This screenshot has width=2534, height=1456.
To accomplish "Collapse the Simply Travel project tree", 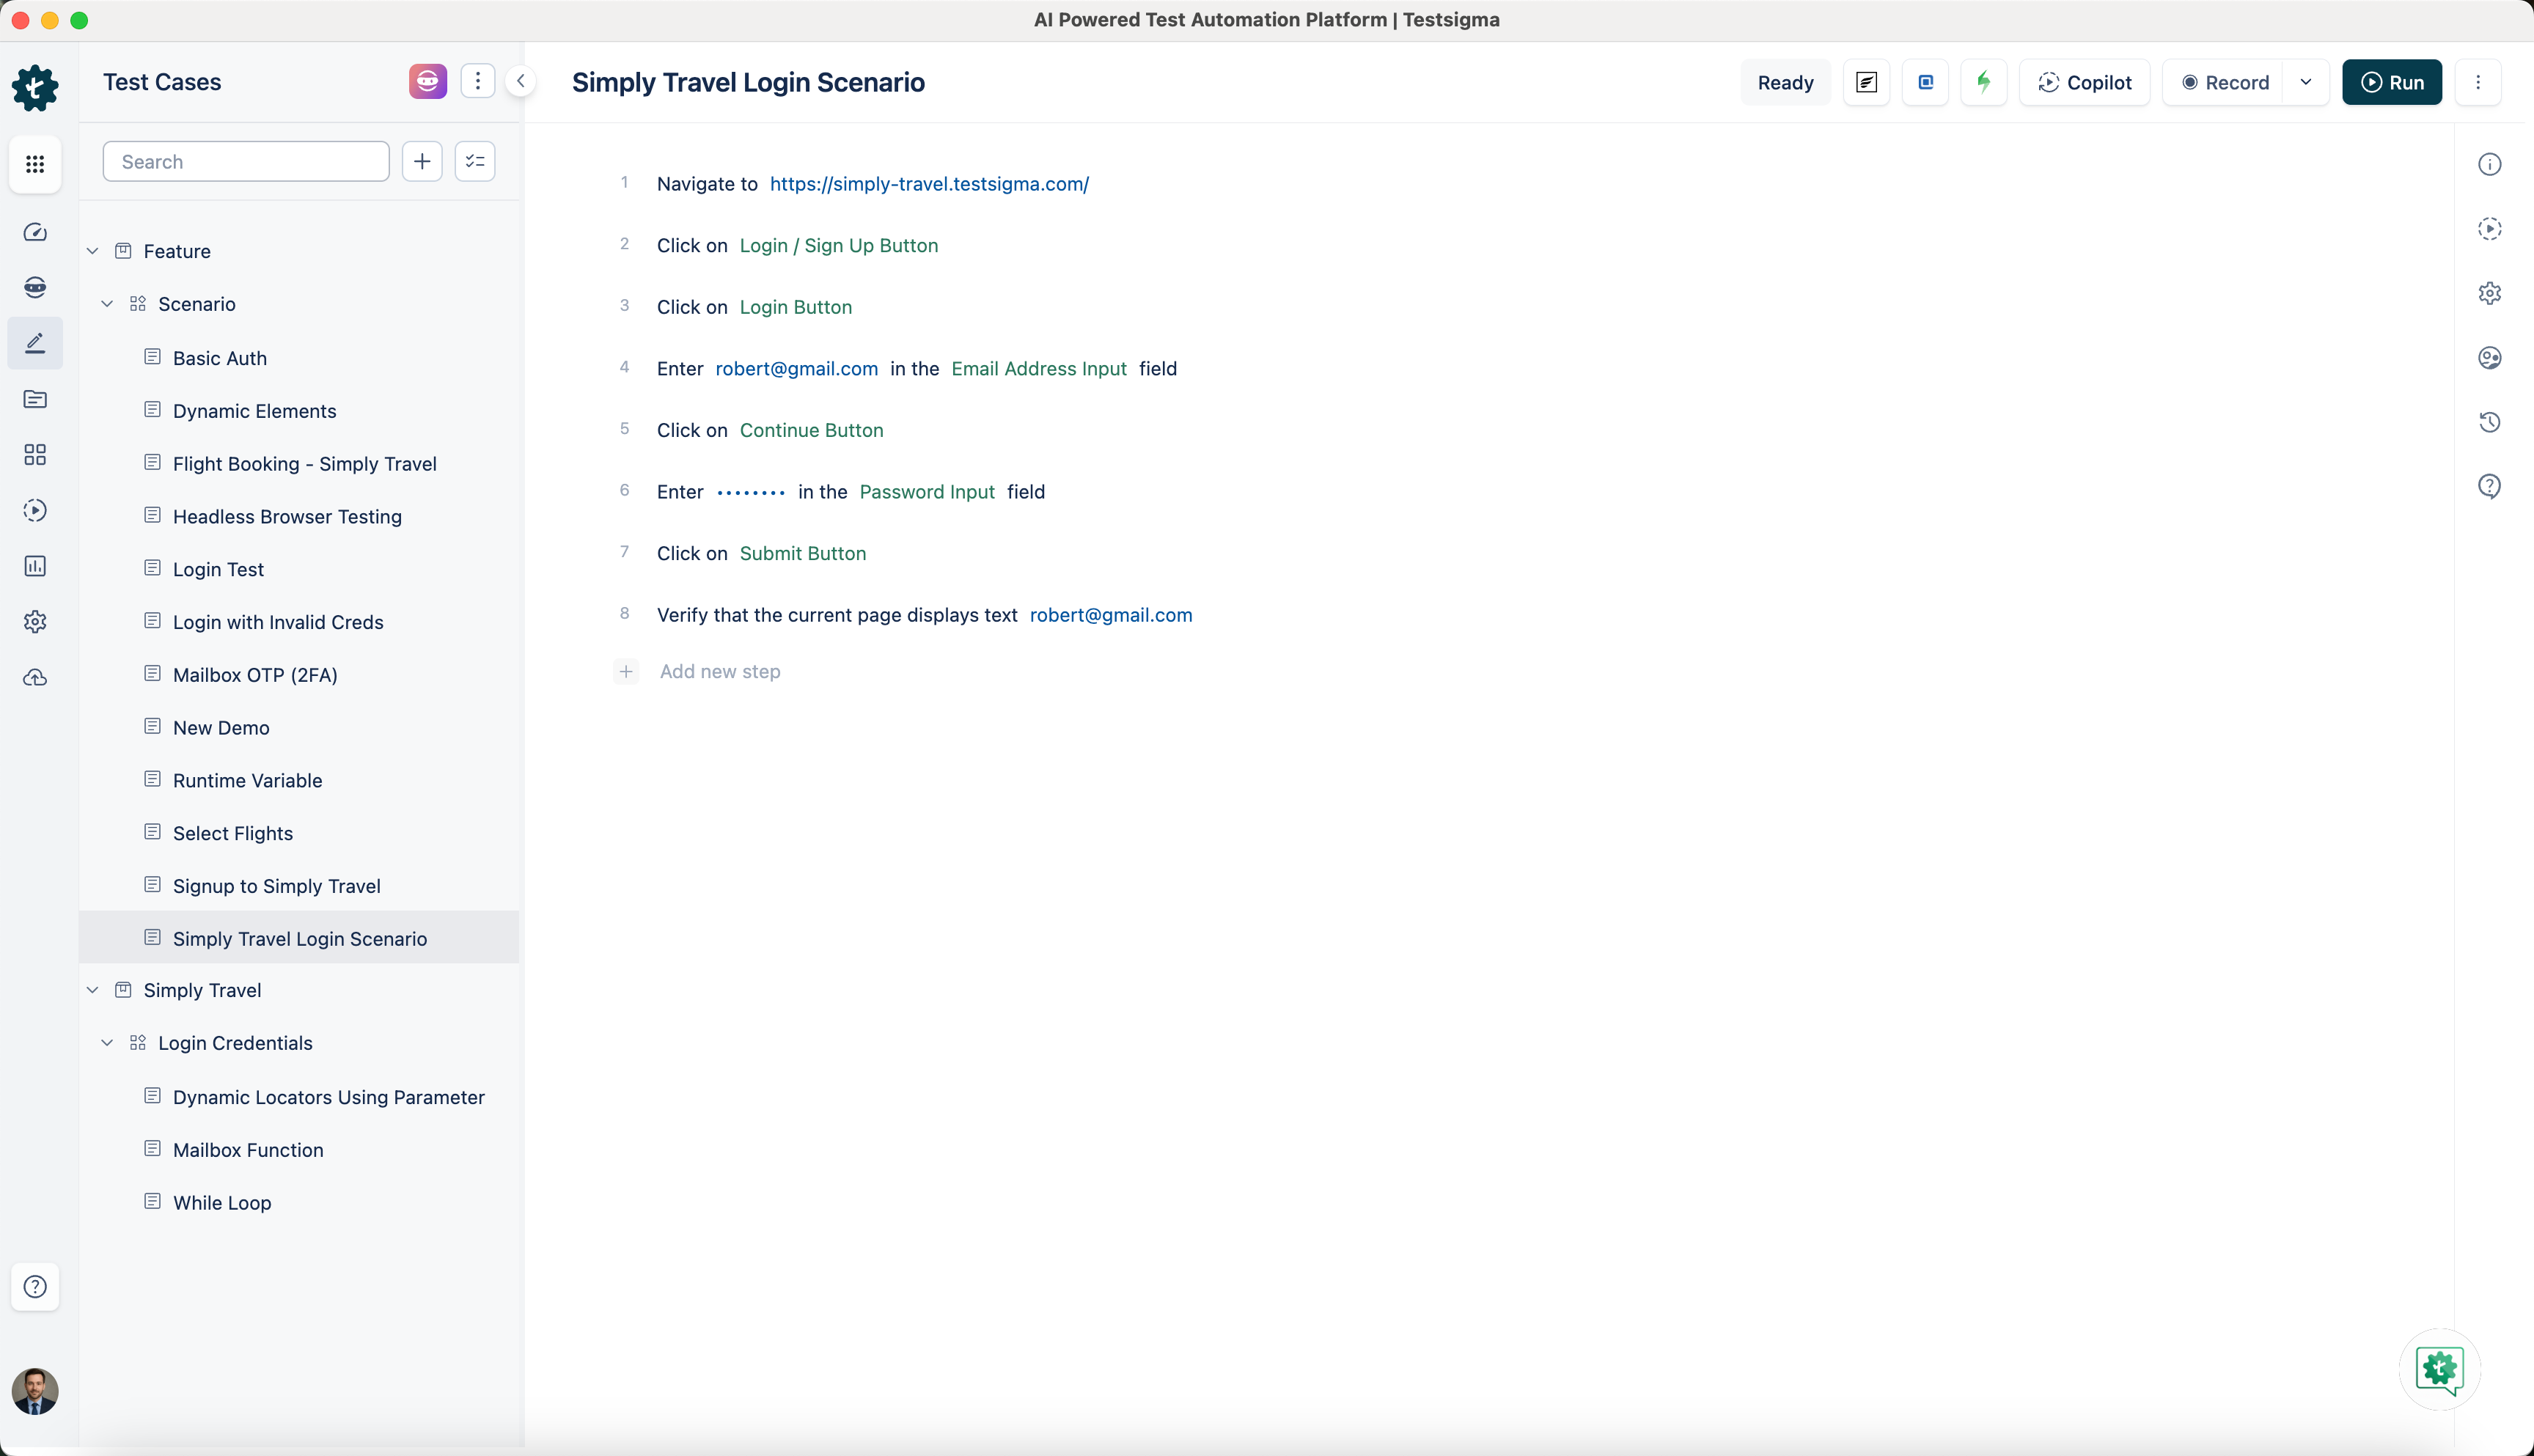I will pyautogui.click(x=92, y=990).
